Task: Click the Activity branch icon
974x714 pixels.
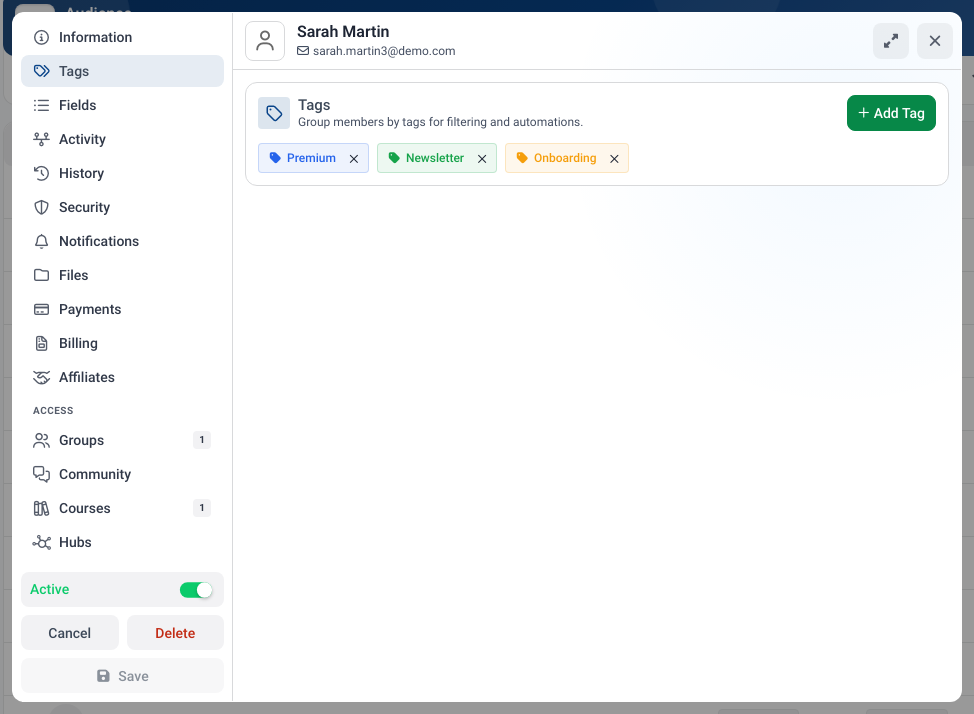Action: (x=41, y=139)
